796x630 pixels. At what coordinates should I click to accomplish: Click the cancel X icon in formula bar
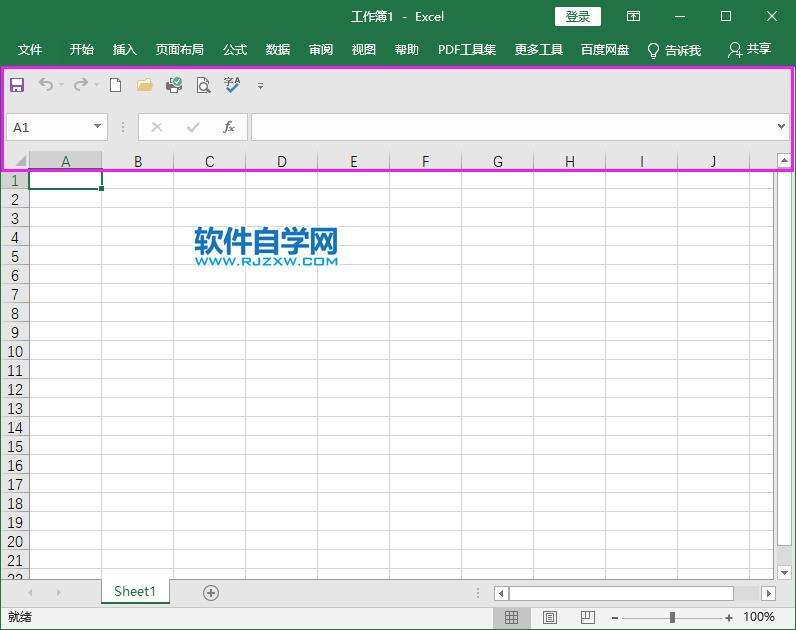coord(157,127)
